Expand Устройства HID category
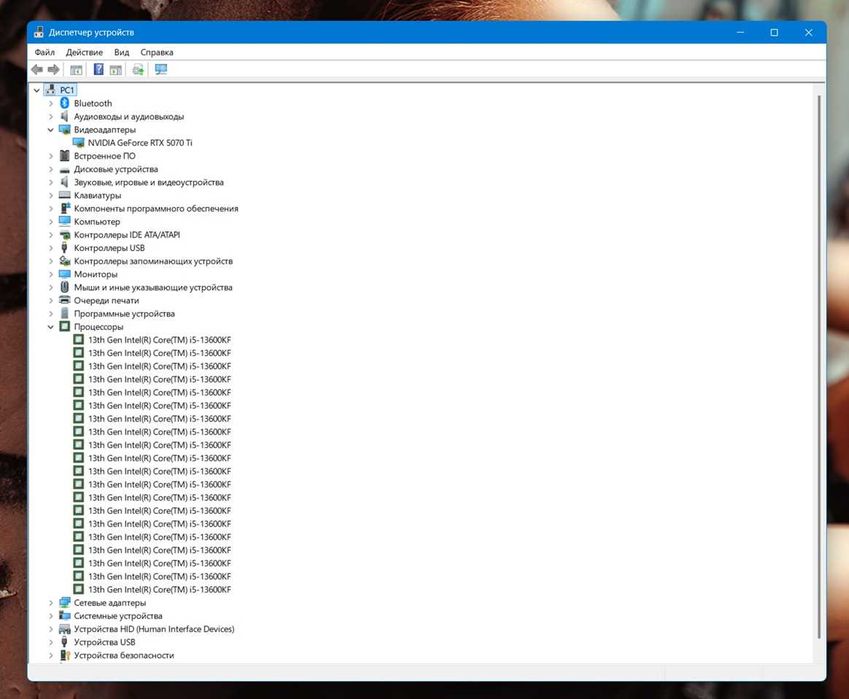 click(x=50, y=629)
